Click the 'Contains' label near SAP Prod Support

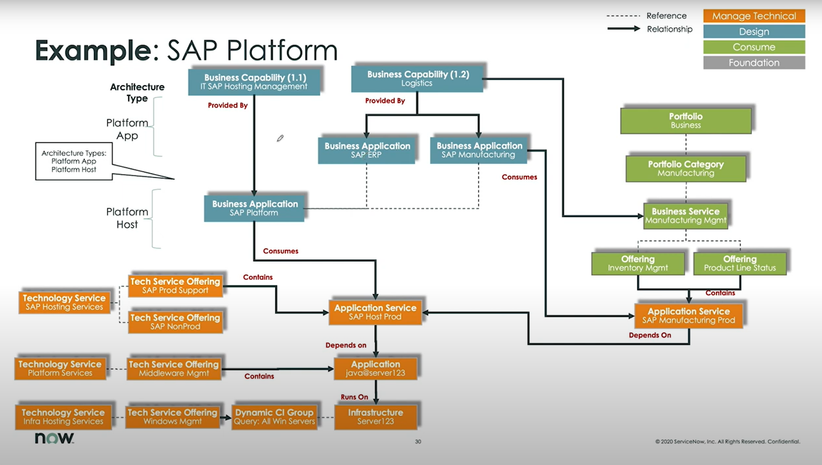point(258,277)
